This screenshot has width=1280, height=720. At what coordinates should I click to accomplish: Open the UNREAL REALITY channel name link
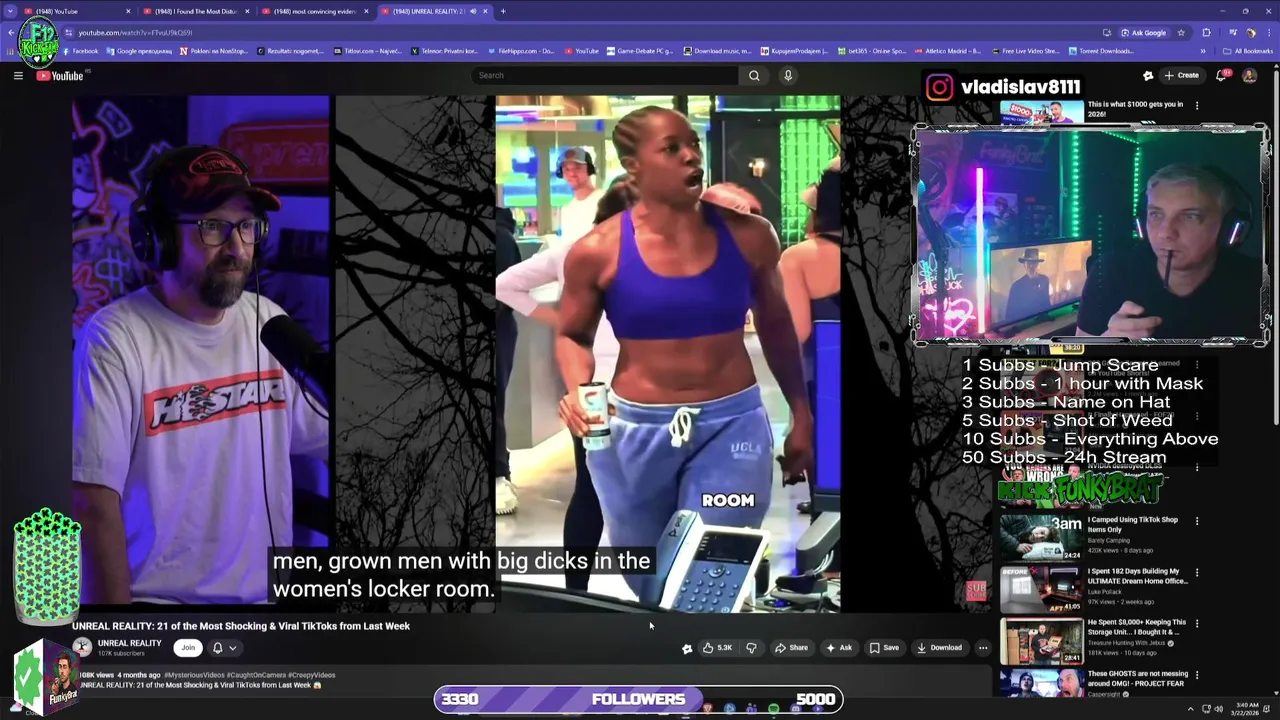point(129,643)
